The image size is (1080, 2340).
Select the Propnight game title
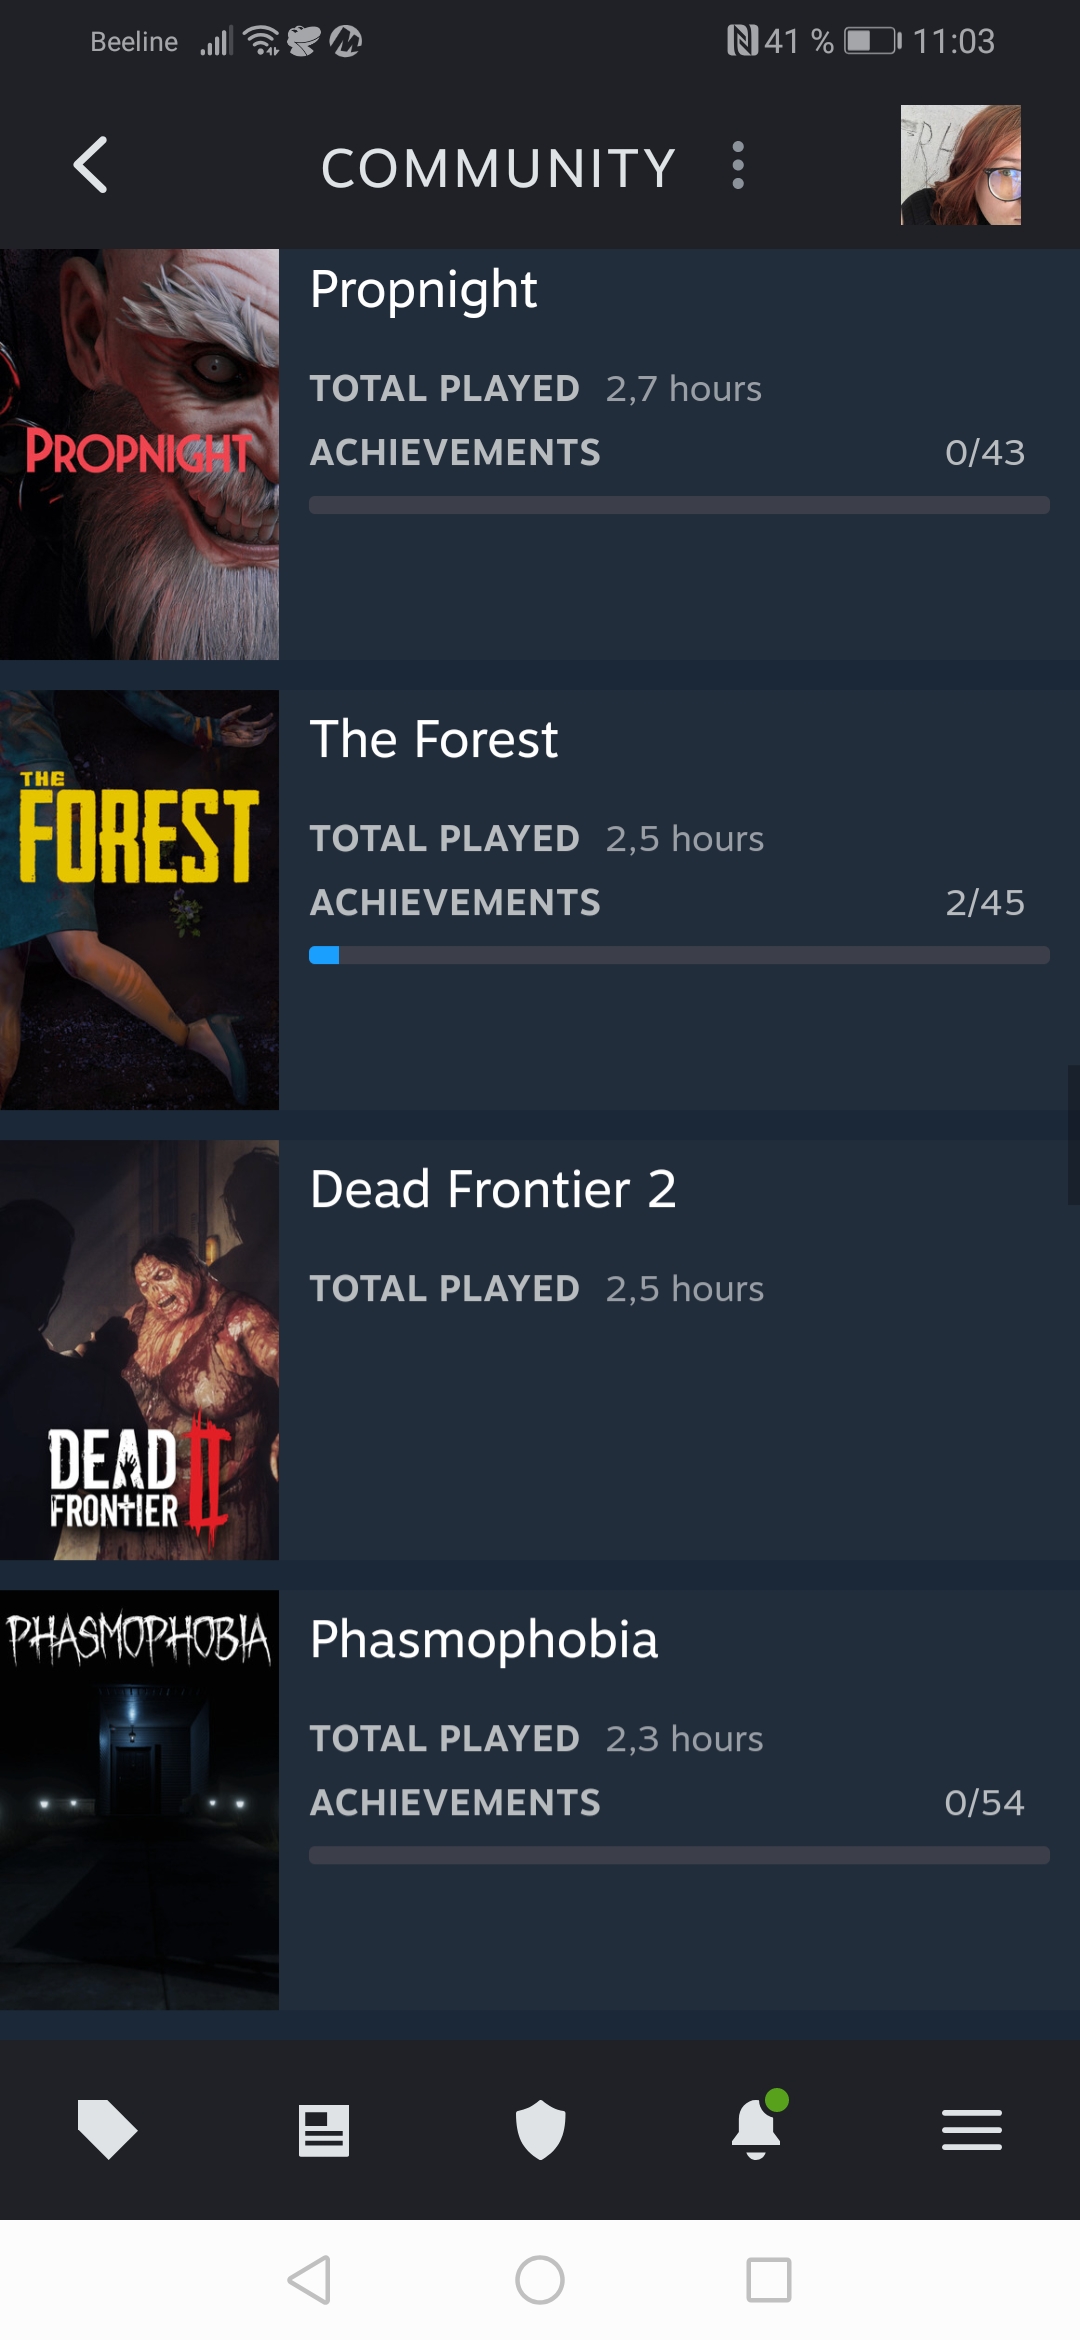424,290
